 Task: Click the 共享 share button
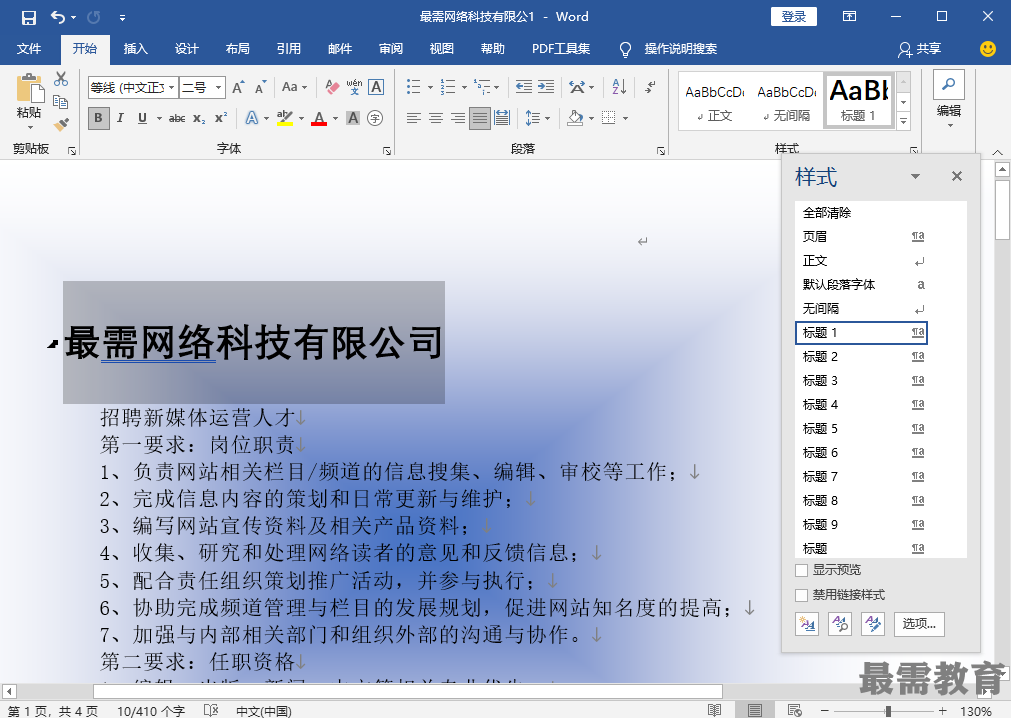[920, 49]
